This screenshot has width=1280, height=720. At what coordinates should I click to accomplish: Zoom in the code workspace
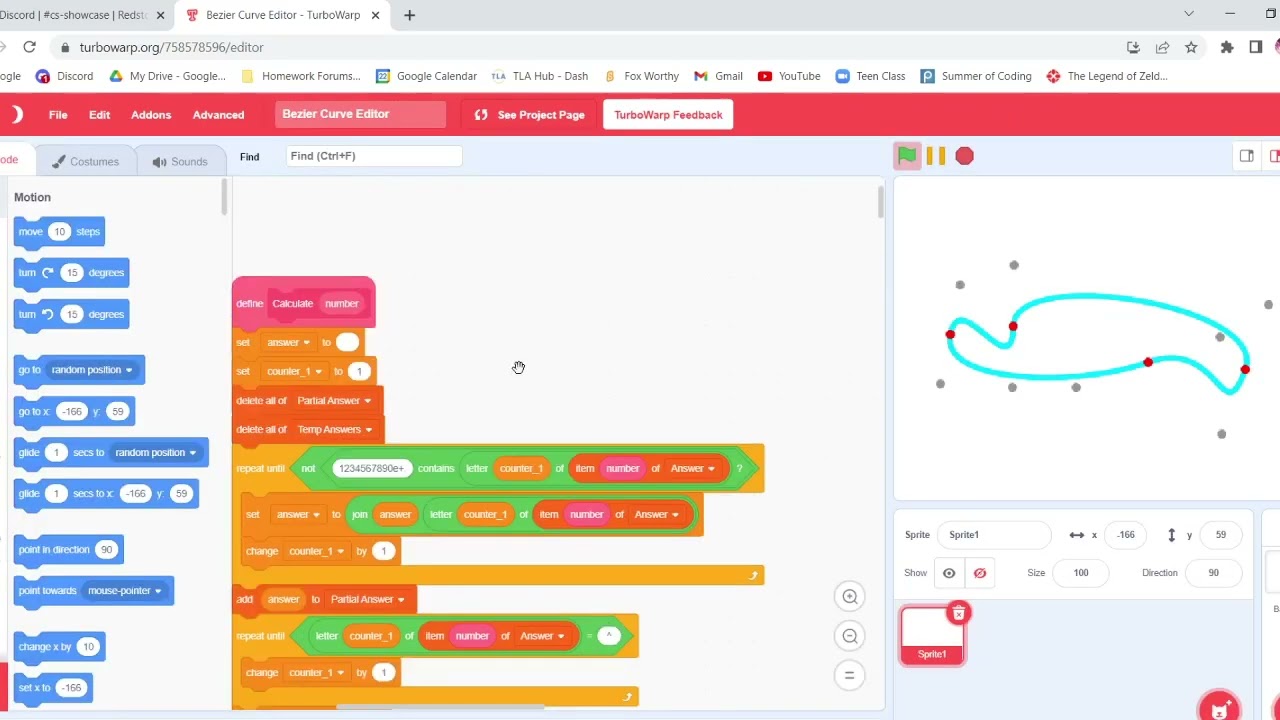850,597
